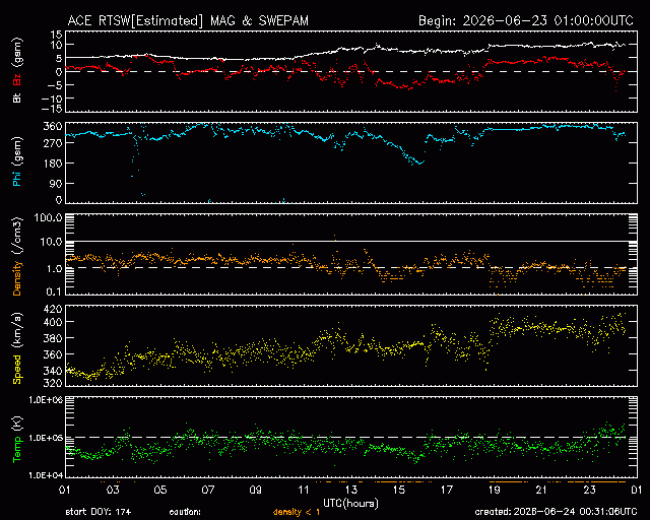Image resolution: width=650 pixels, height=520 pixels.
Task: Click the "15" hour label on the time axis
Action: 399,490
